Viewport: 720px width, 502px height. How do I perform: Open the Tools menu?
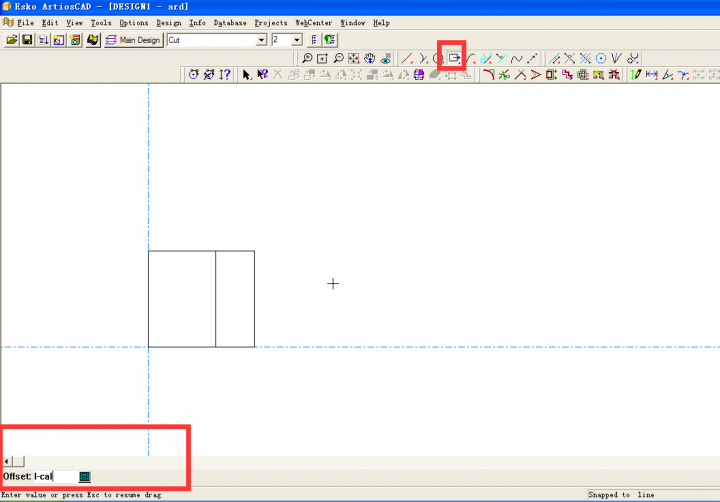[x=101, y=22]
